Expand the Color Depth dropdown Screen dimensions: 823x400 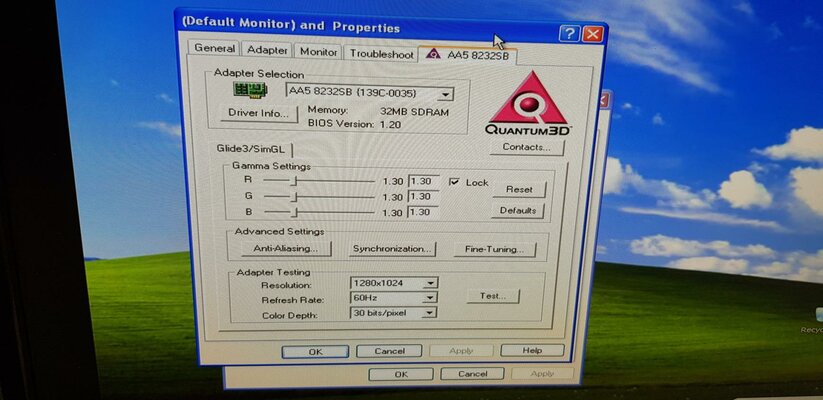click(x=430, y=313)
